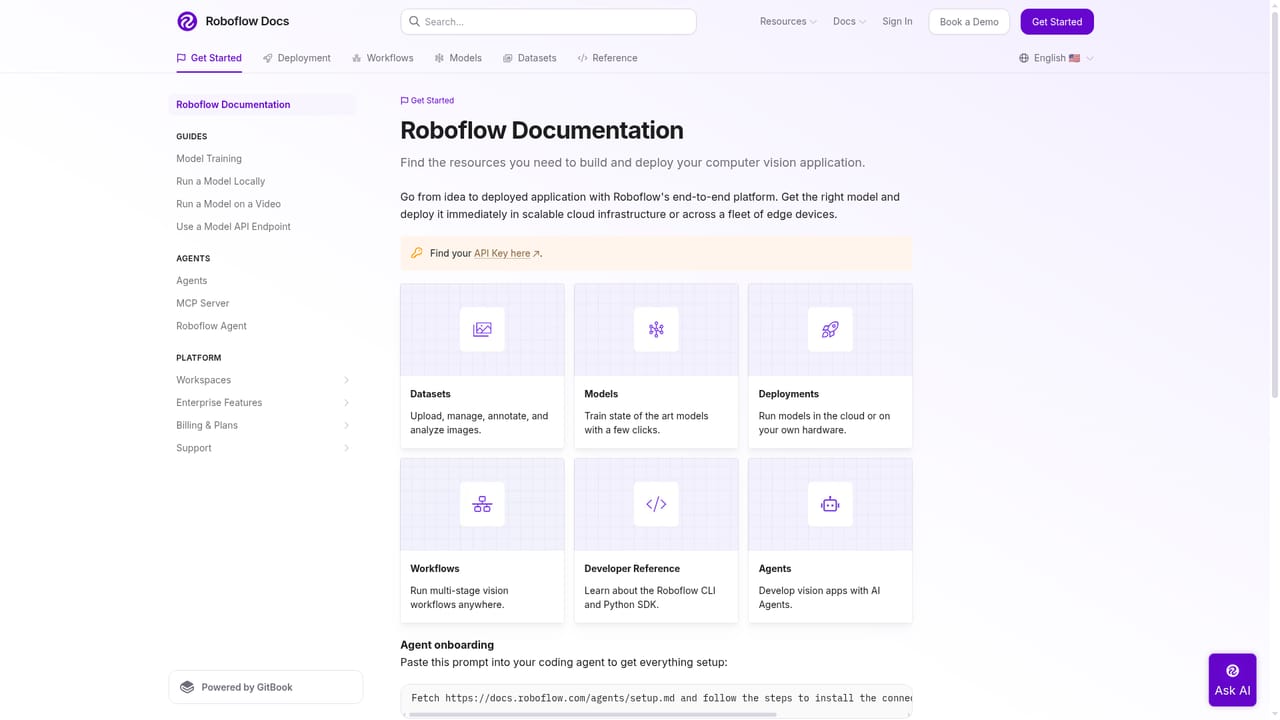
Task: Click the Sign In link
Action: click(897, 21)
